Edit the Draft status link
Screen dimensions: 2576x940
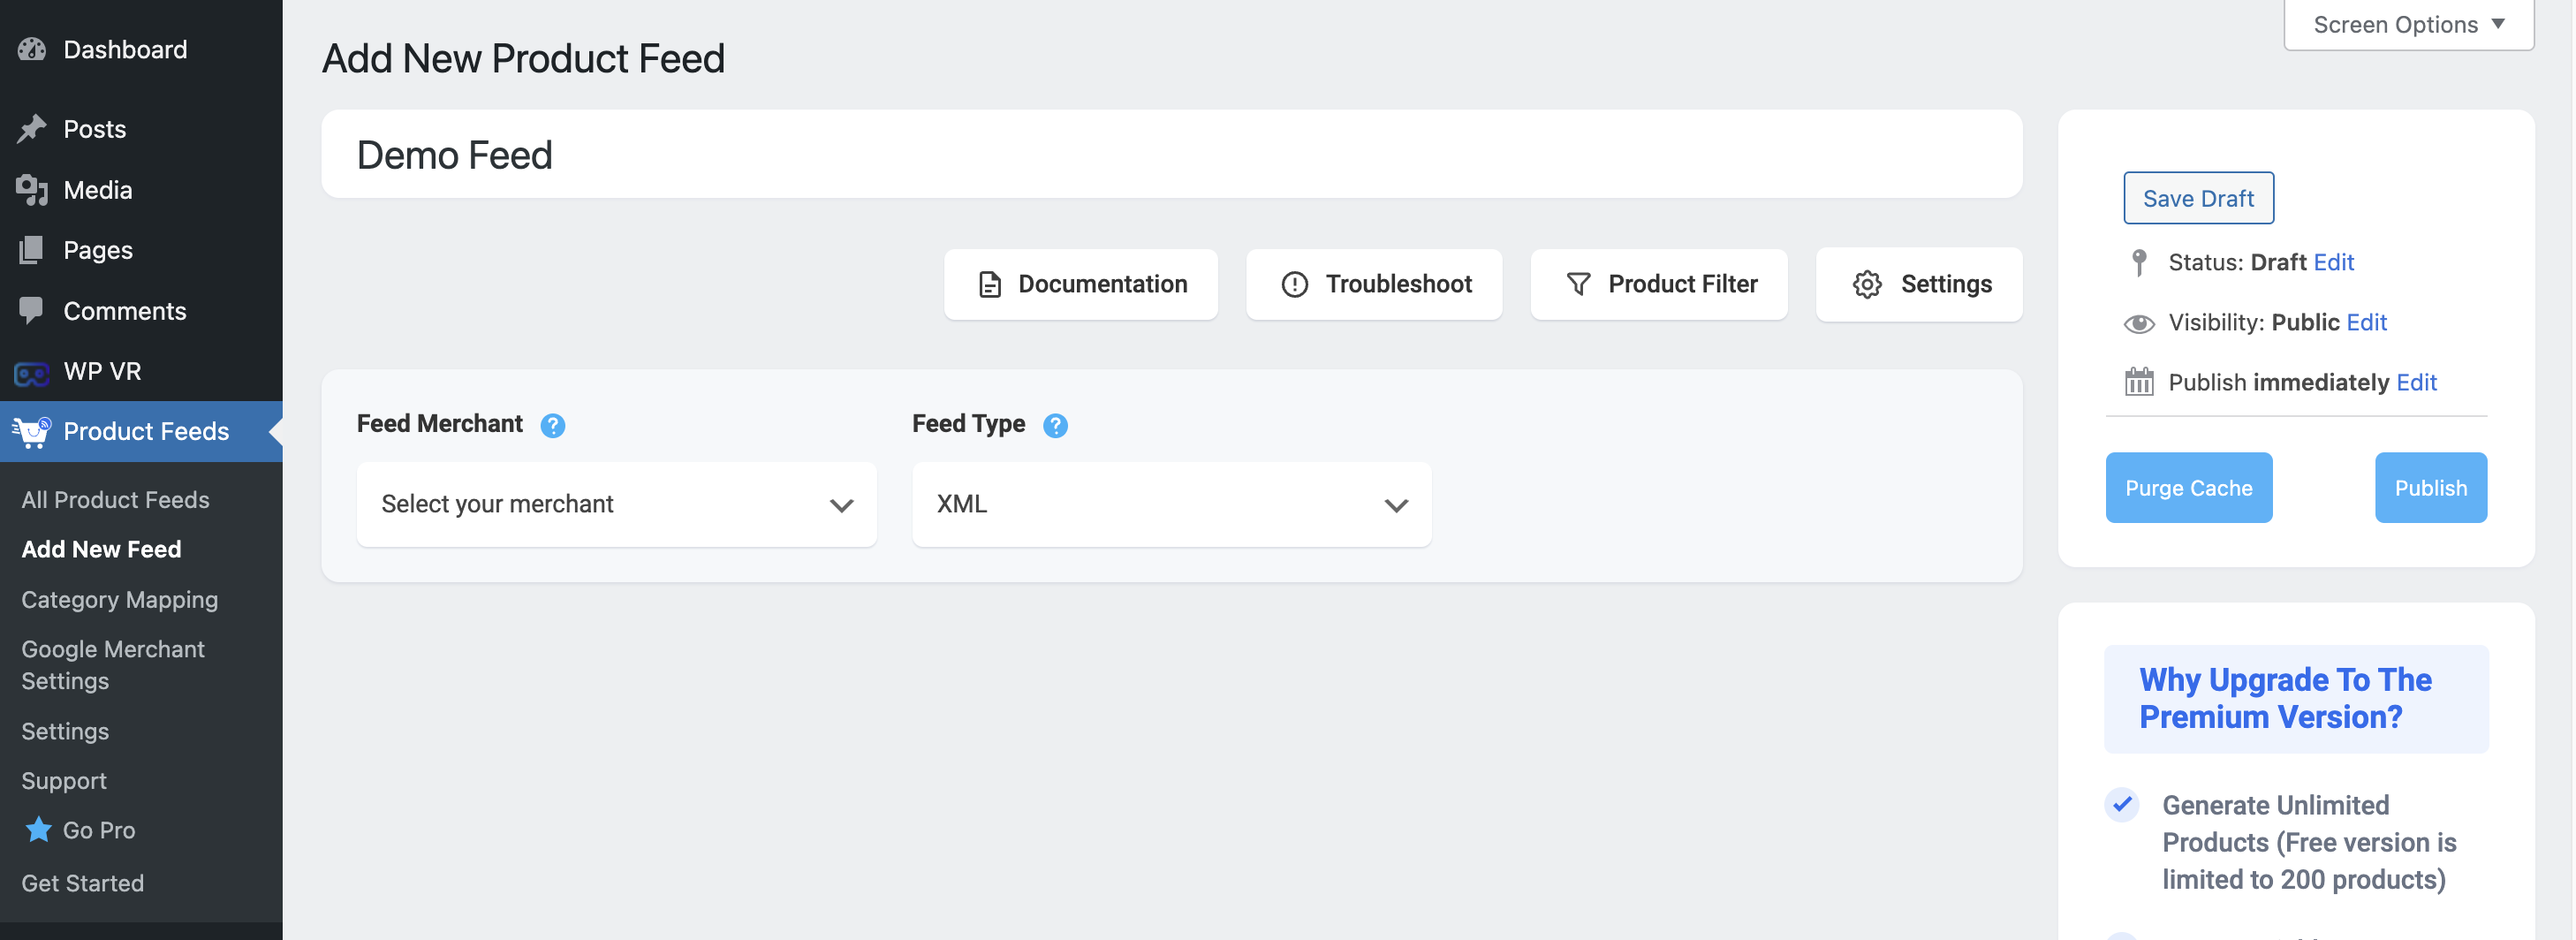click(x=2334, y=262)
